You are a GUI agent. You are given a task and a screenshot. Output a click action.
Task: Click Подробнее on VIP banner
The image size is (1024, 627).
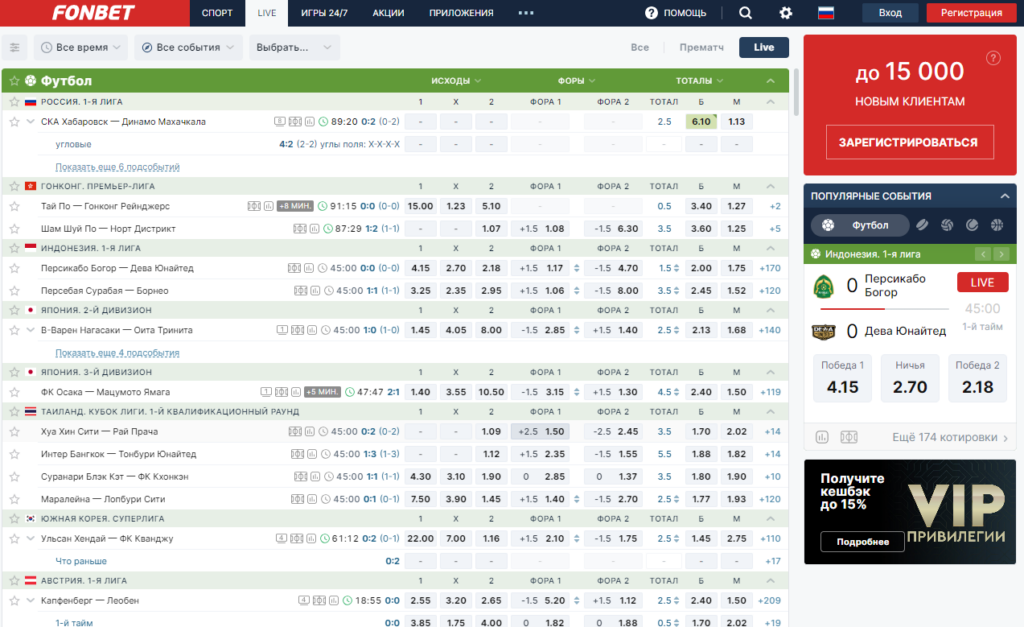[863, 541]
